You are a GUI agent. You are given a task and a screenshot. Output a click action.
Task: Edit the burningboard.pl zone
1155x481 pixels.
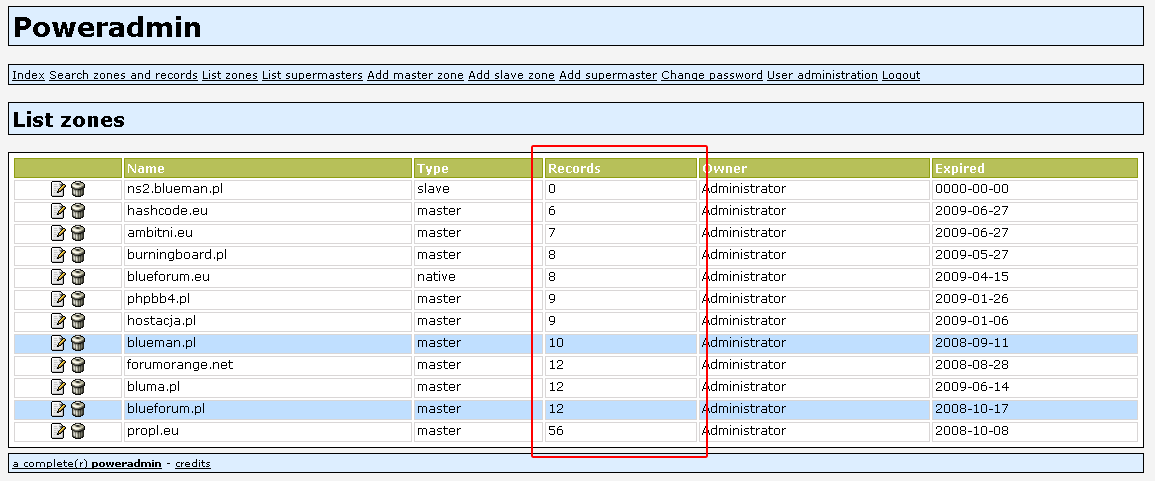tap(58, 256)
